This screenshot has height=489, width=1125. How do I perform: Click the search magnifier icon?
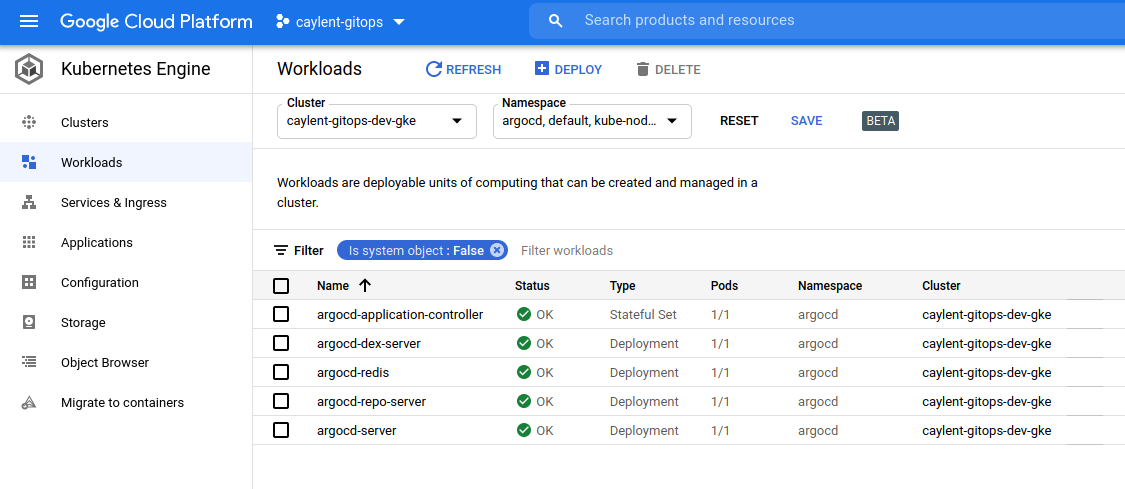click(x=556, y=21)
